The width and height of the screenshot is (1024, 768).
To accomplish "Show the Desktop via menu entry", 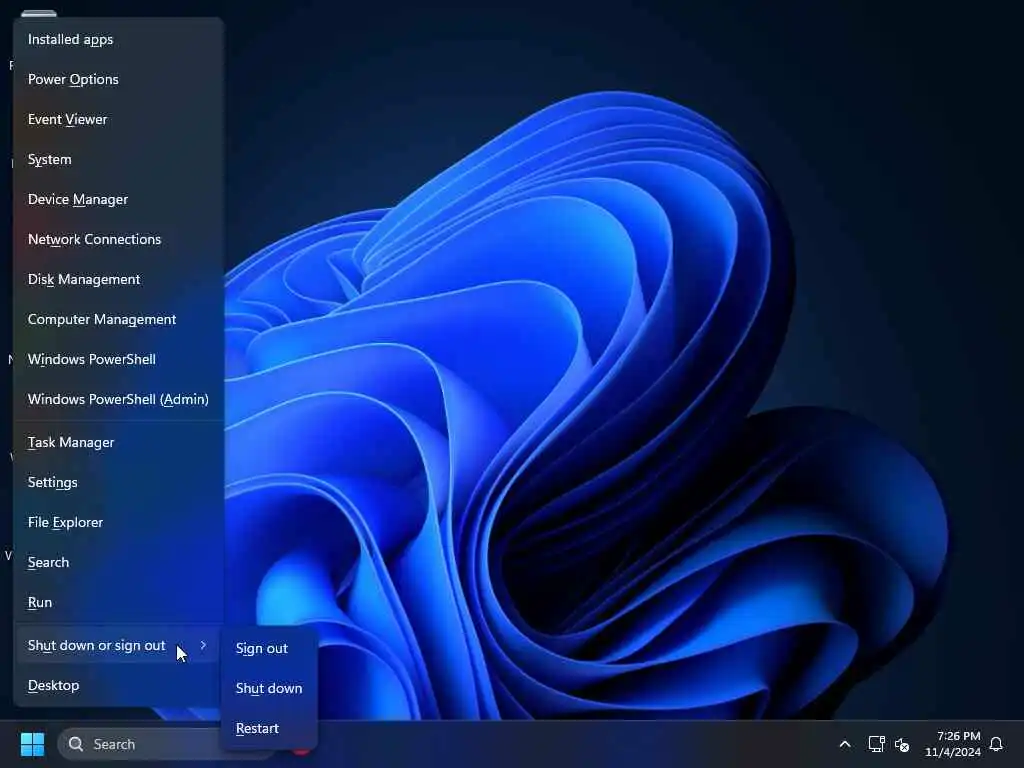I will [118, 685].
